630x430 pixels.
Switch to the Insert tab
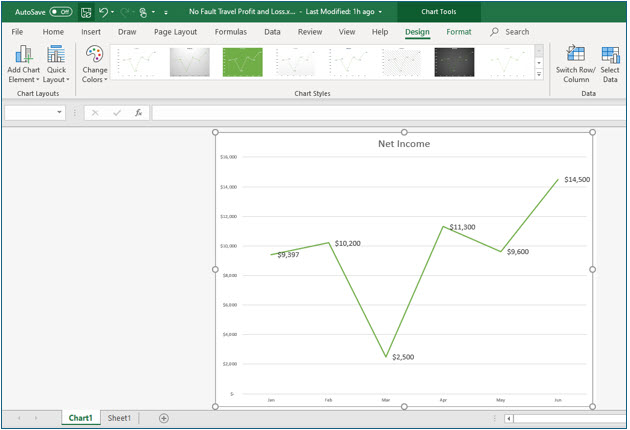tap(91, 32)
